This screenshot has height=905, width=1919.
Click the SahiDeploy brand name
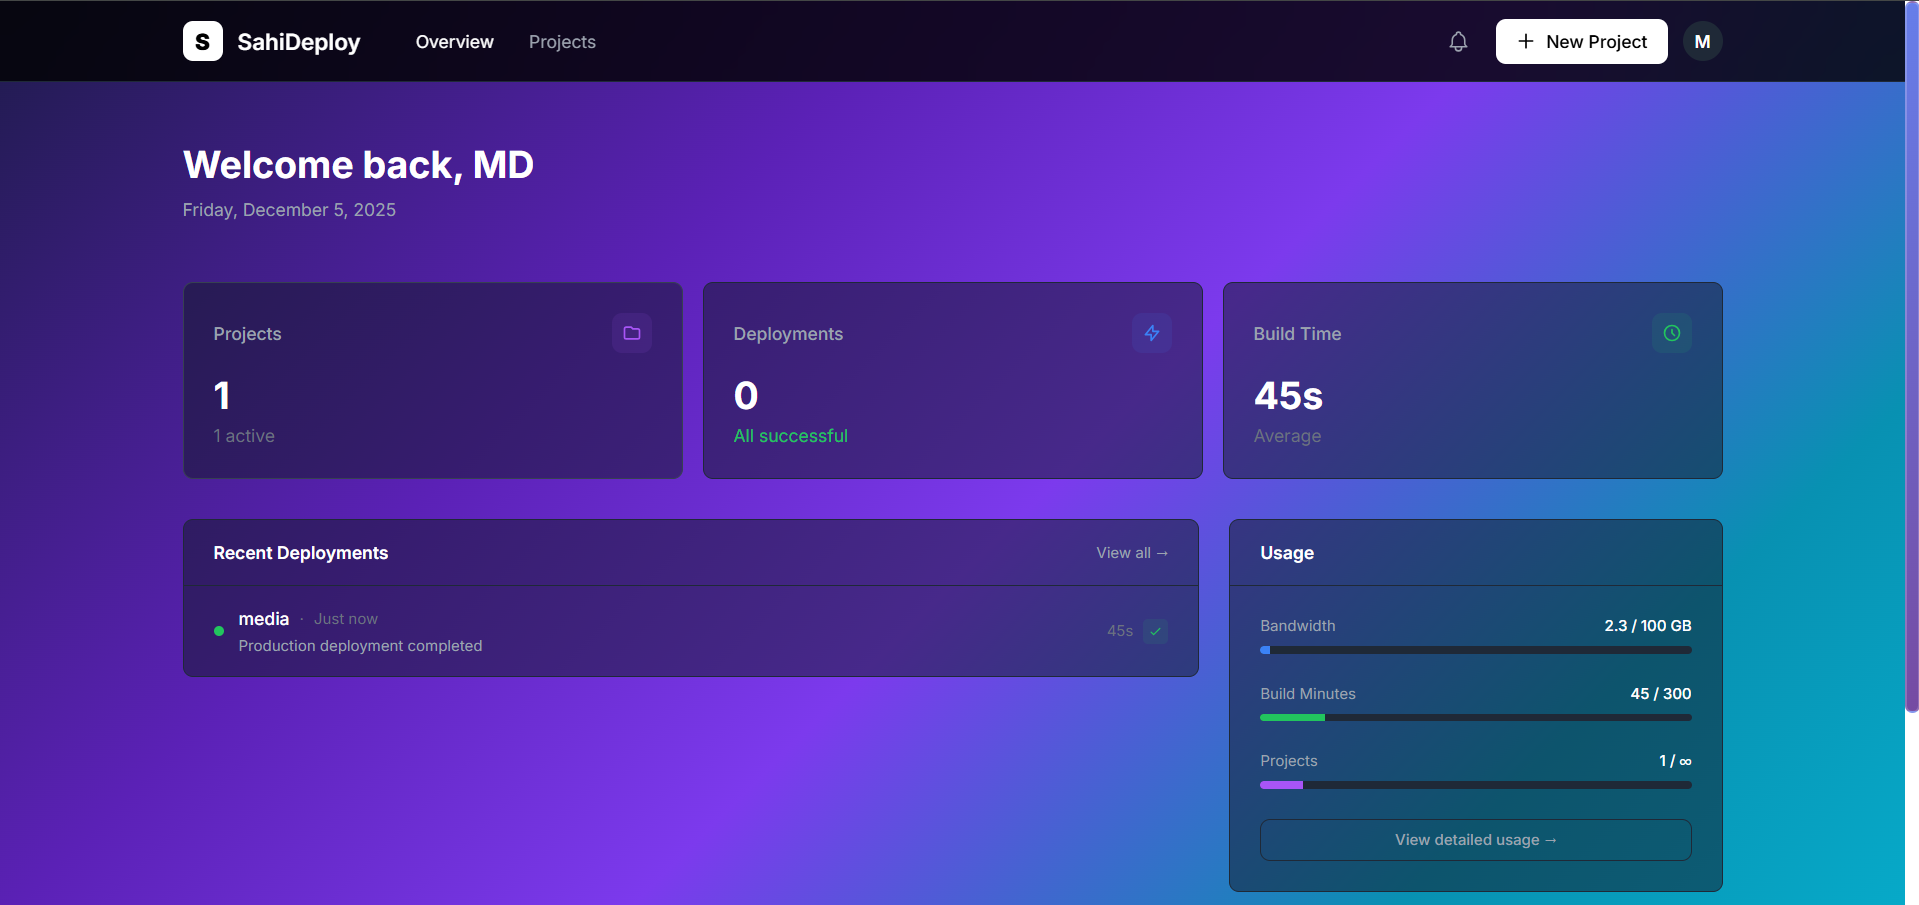(298, 42)
